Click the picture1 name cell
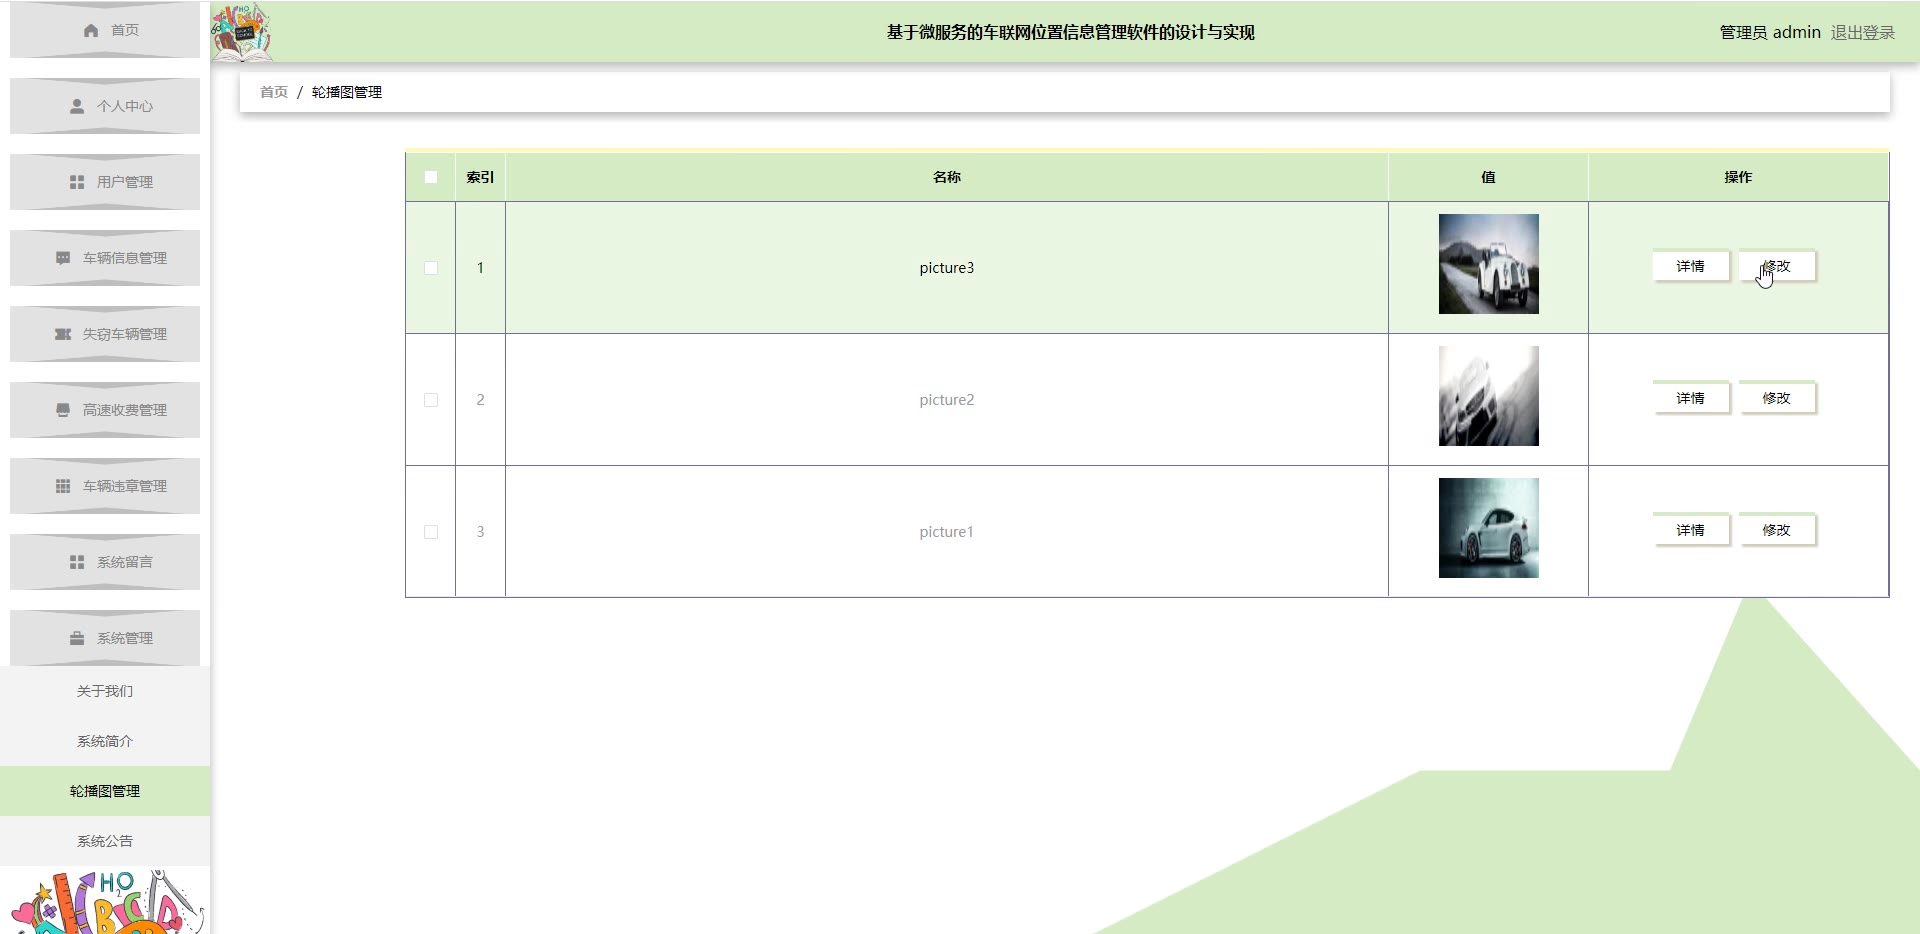 (x=947, y=532)
